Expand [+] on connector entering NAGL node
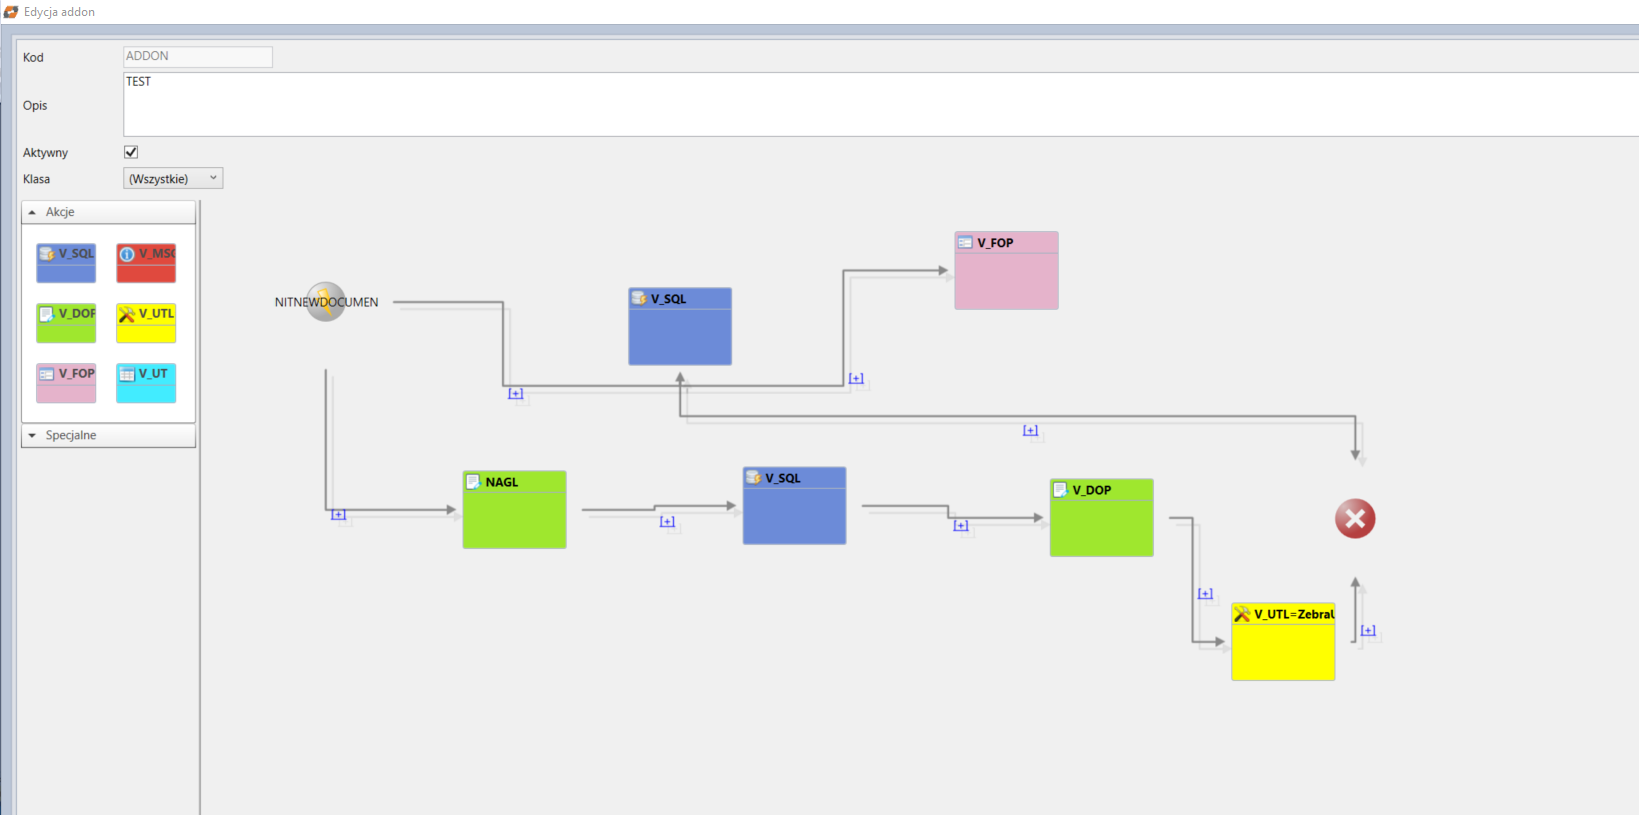Viewport: 1639px width, 815px height. pos(339,515)
